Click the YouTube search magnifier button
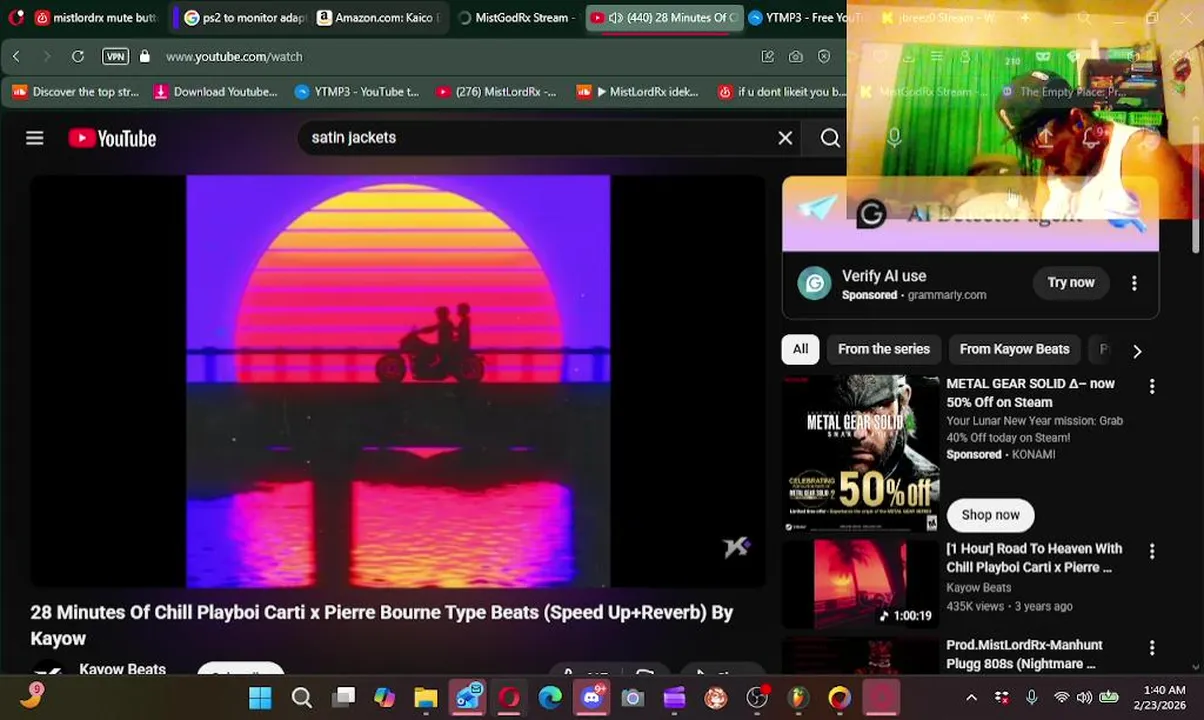 point(830,138)
